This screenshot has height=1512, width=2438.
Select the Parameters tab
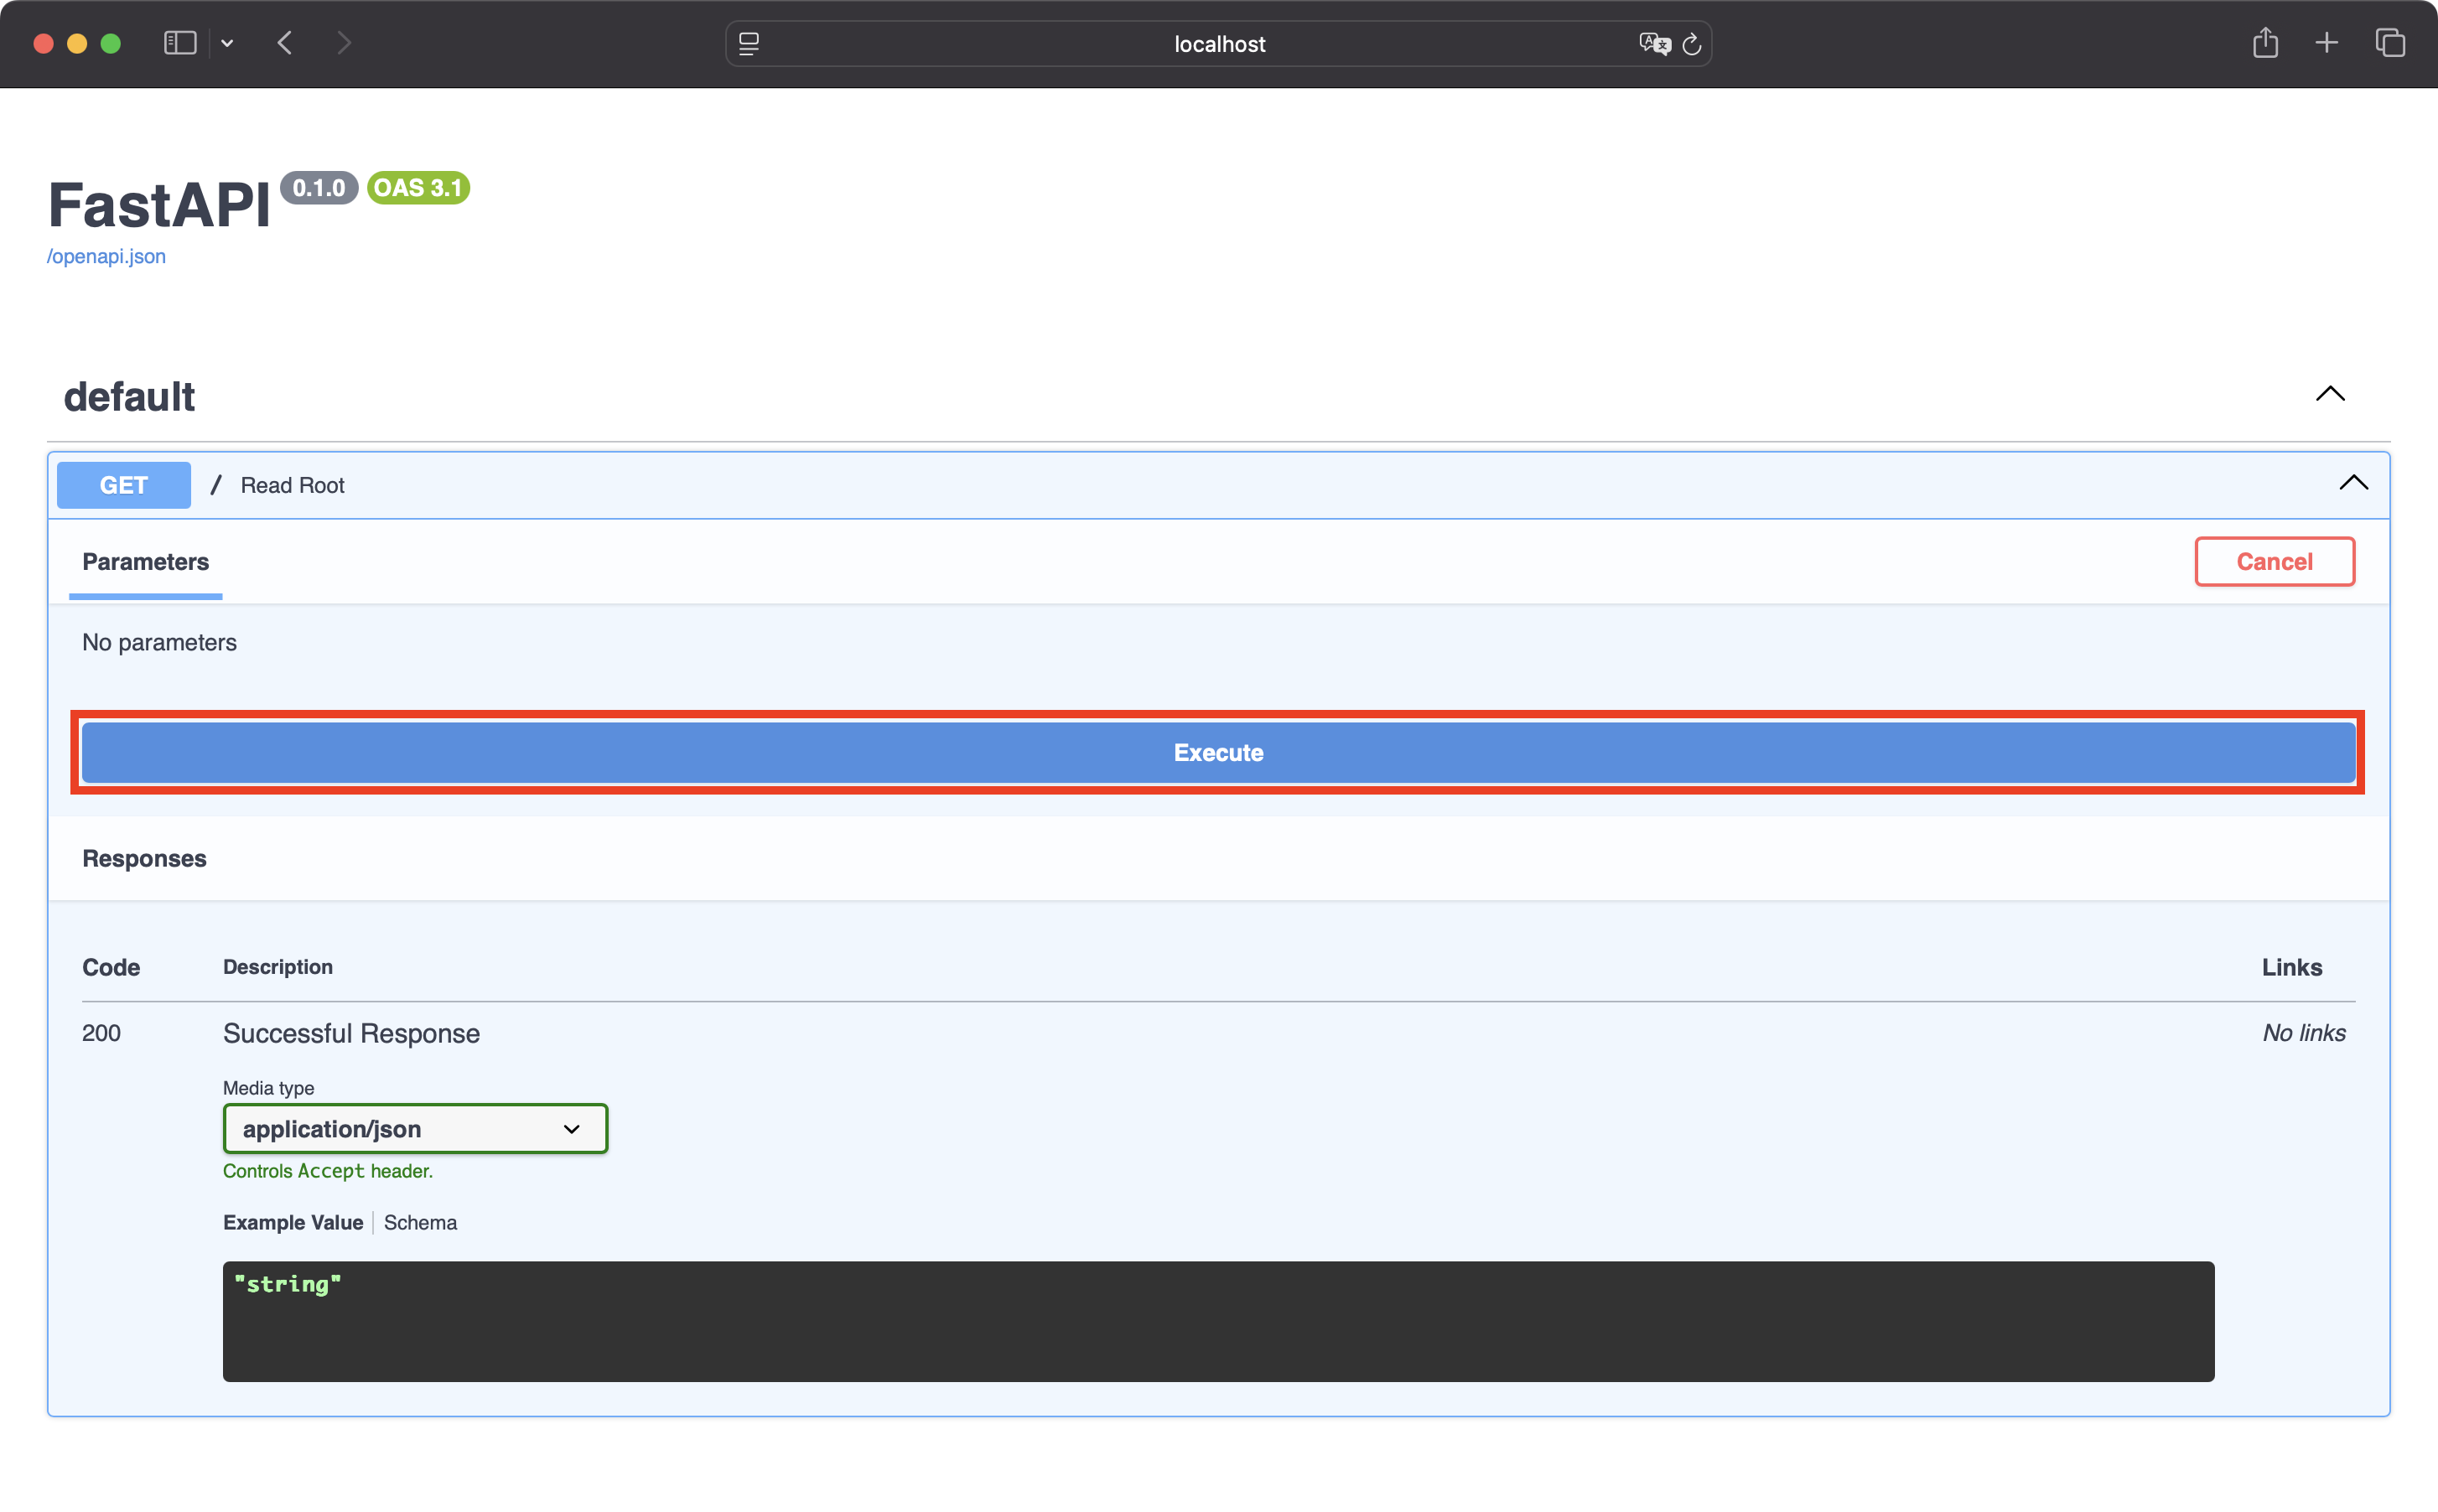[x=145, y=562]
